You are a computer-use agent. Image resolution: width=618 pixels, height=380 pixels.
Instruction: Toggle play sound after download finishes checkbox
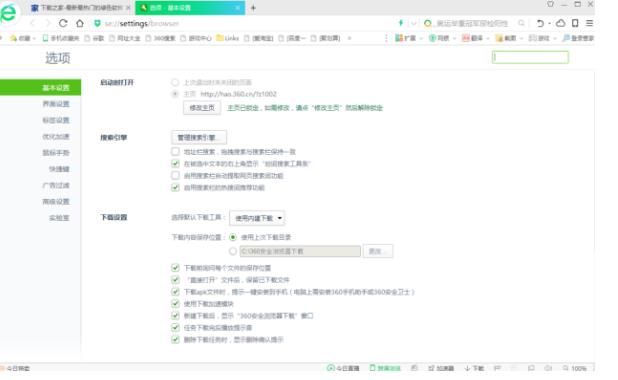pos(175,327)
